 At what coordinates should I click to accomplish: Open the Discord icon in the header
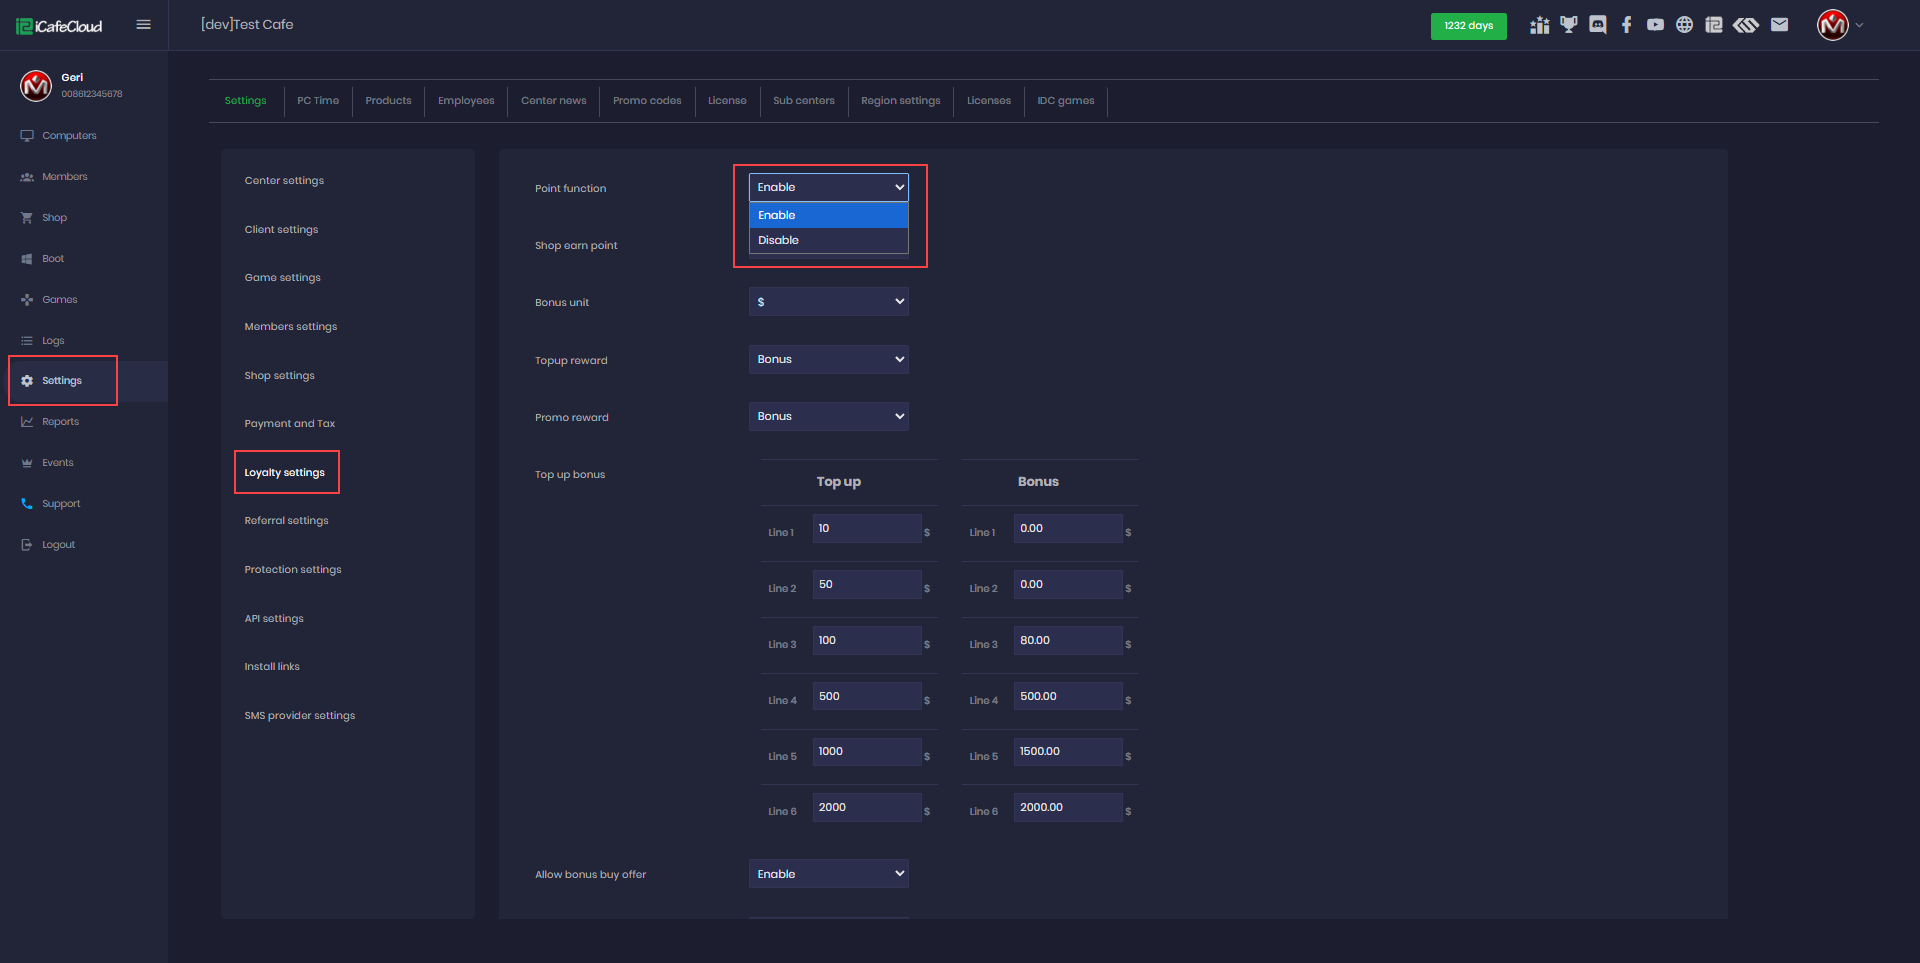pos(1598,25)
